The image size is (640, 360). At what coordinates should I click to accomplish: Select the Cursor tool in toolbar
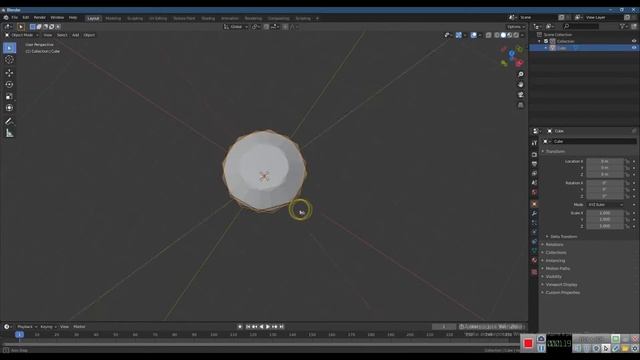click(9, 60)
